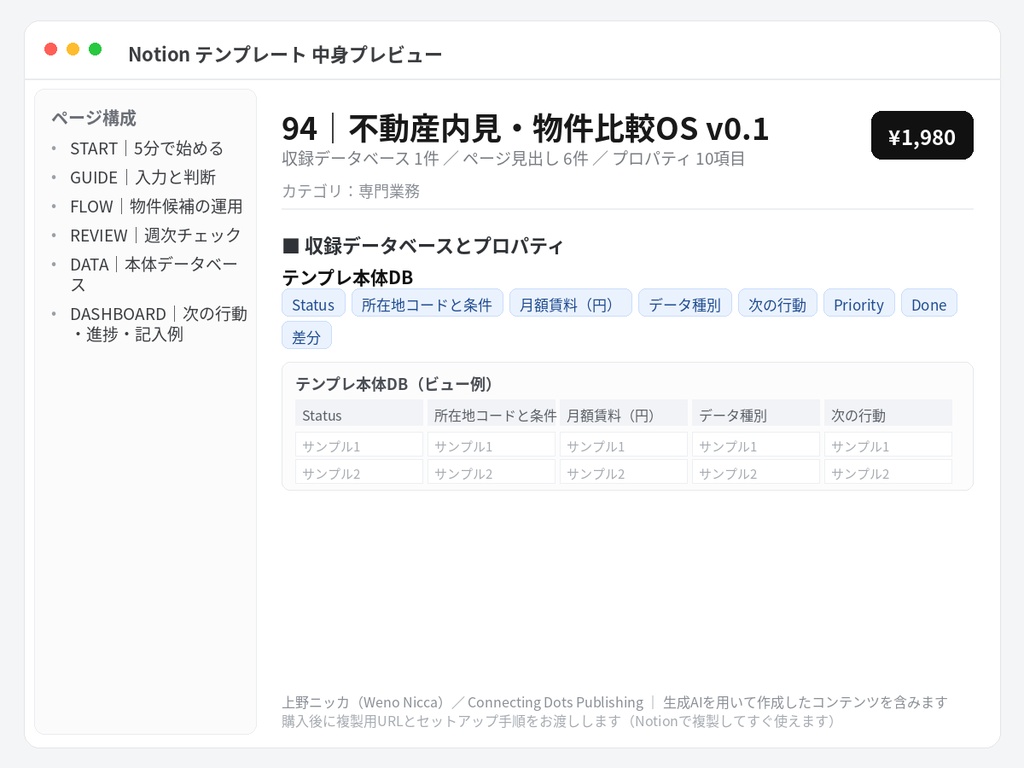Screen dimensions: 1024x768
Task: Click the green maximize window dot
Action: click(x=95, y=49)
